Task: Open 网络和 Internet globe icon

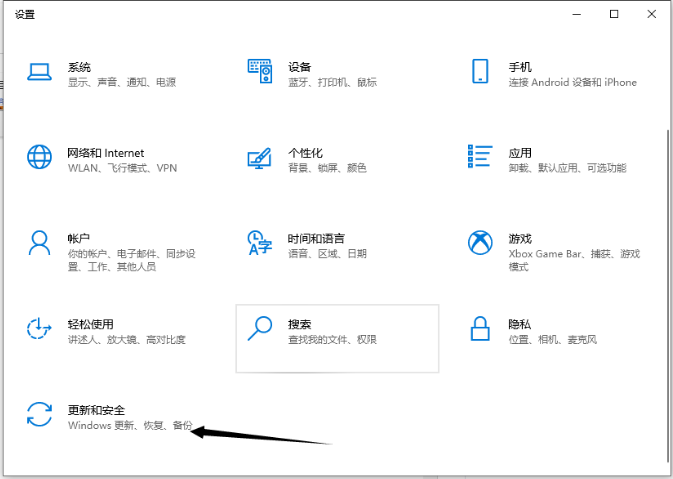Action: [x=39, y=158]
